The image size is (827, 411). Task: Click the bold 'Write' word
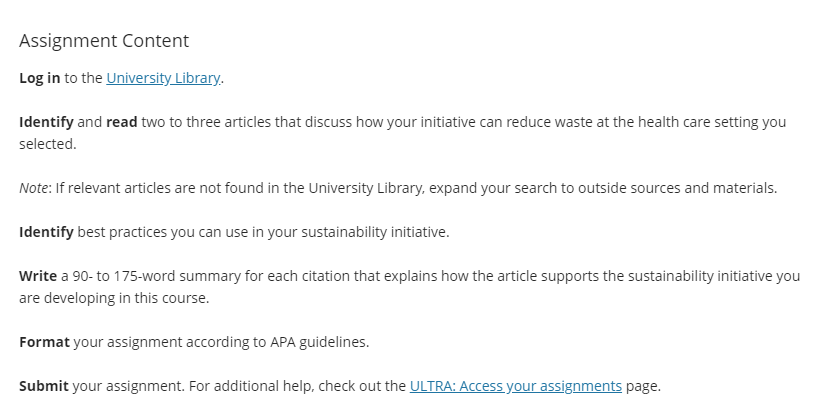click(x=38, y=276)
